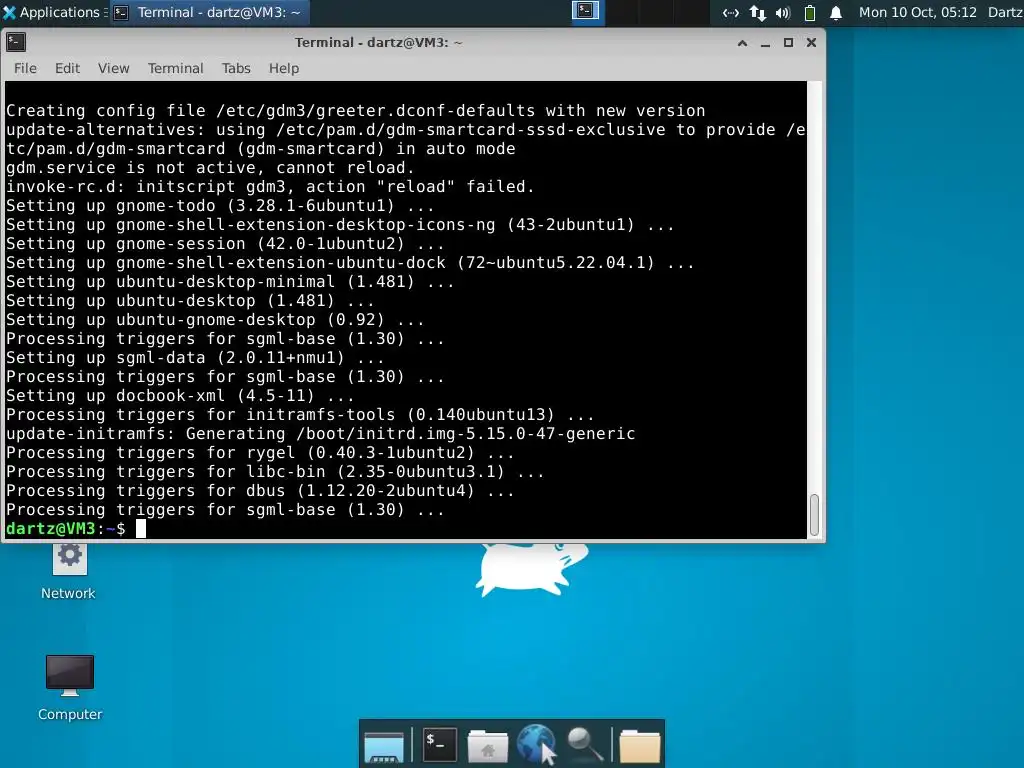Image resolution: width=1024 pixels, height=768 pixels.
Task: Click the Dartz user name in panel
Action: [x=1006, y=12]
